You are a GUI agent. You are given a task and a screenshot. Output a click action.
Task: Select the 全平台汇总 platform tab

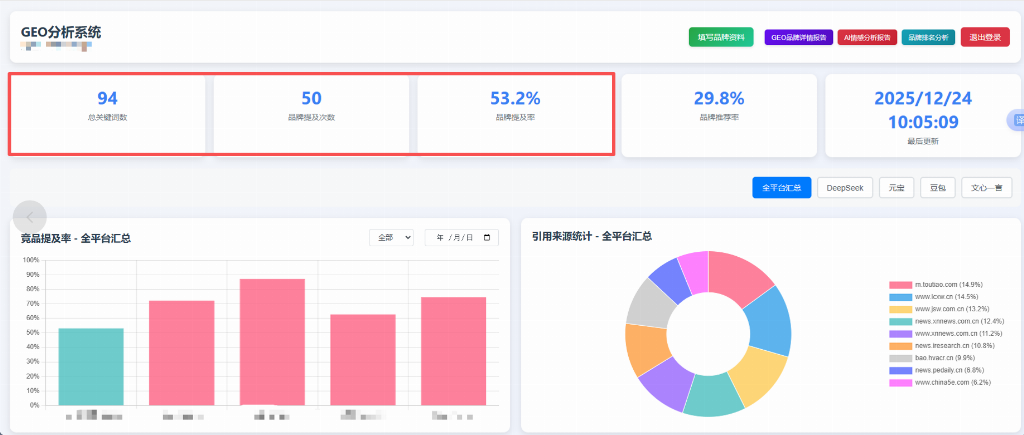[x=781, y=187]
